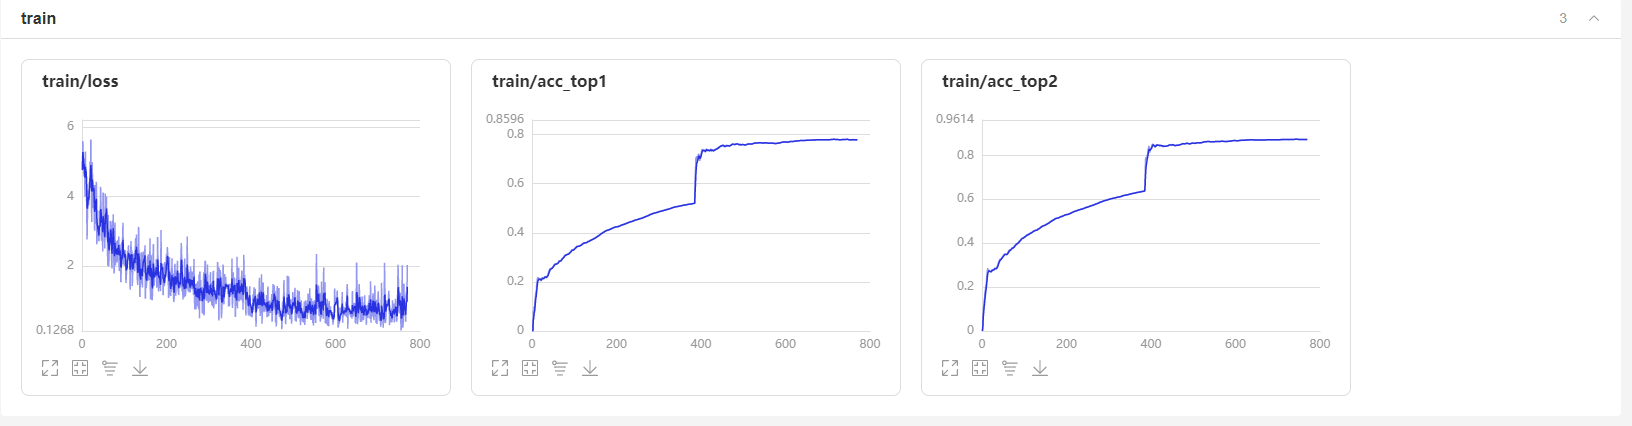This screenshot has width=1632, height=426.
Task: Click the jump point on train/acc_top1 curve
Action: coord(695,180)
